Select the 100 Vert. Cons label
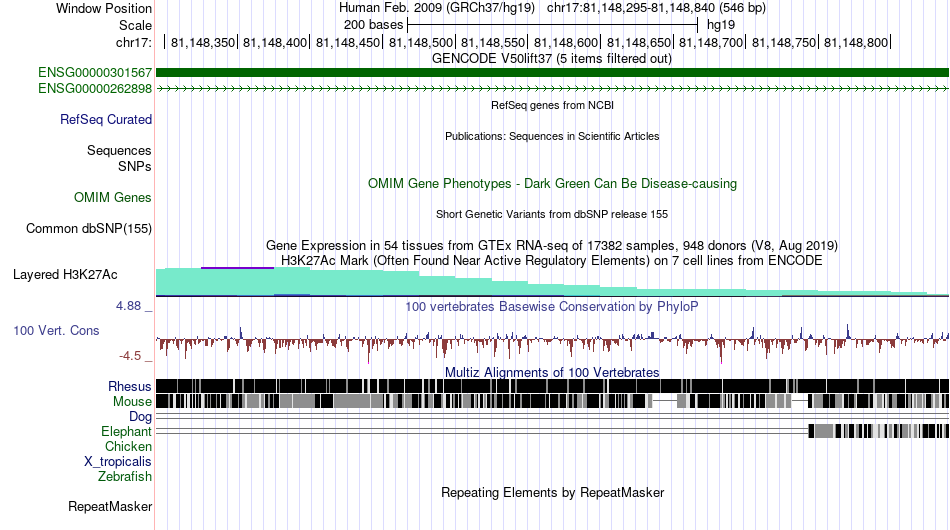 pyautogui.click(x=56, y=331)
